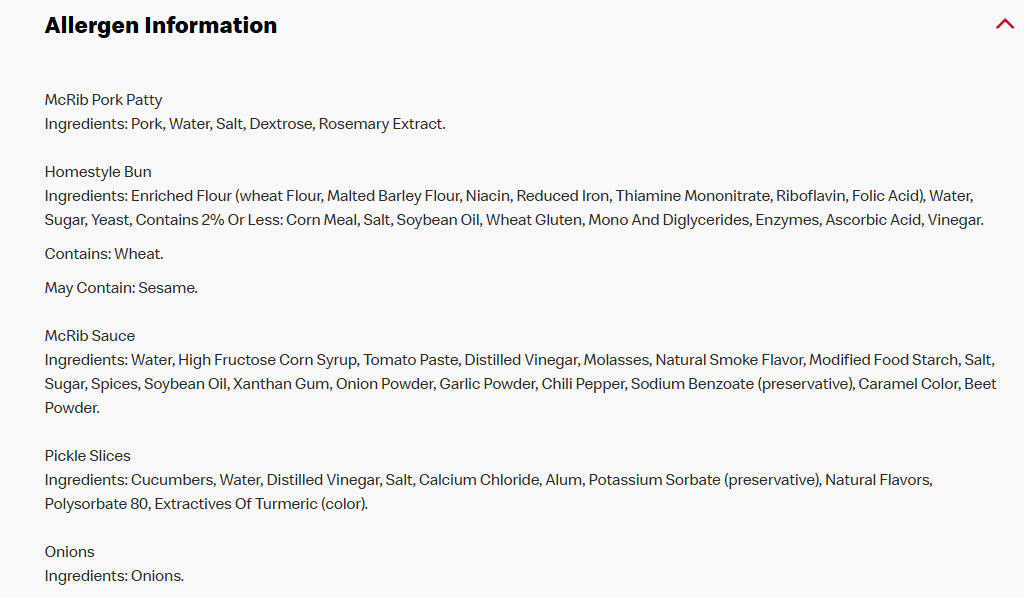Click the "Ingredients: Onions." line

114,576
